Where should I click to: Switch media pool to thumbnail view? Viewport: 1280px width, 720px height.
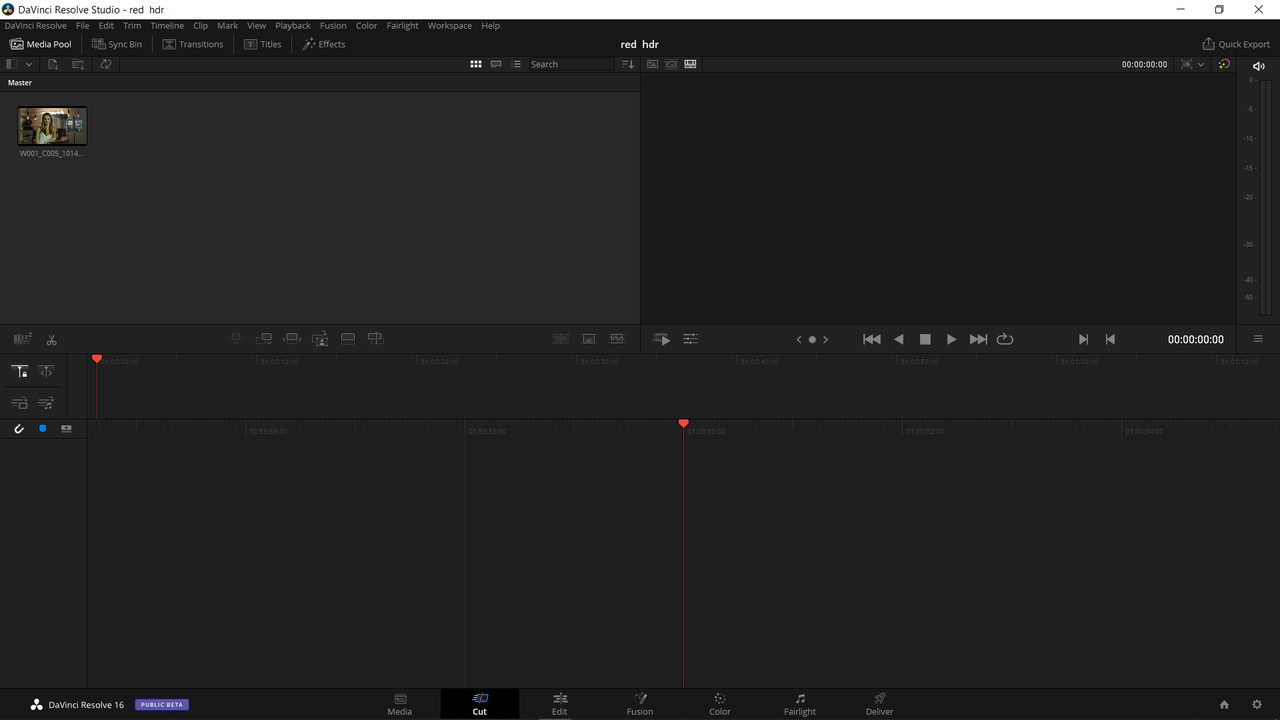(476, 64)
